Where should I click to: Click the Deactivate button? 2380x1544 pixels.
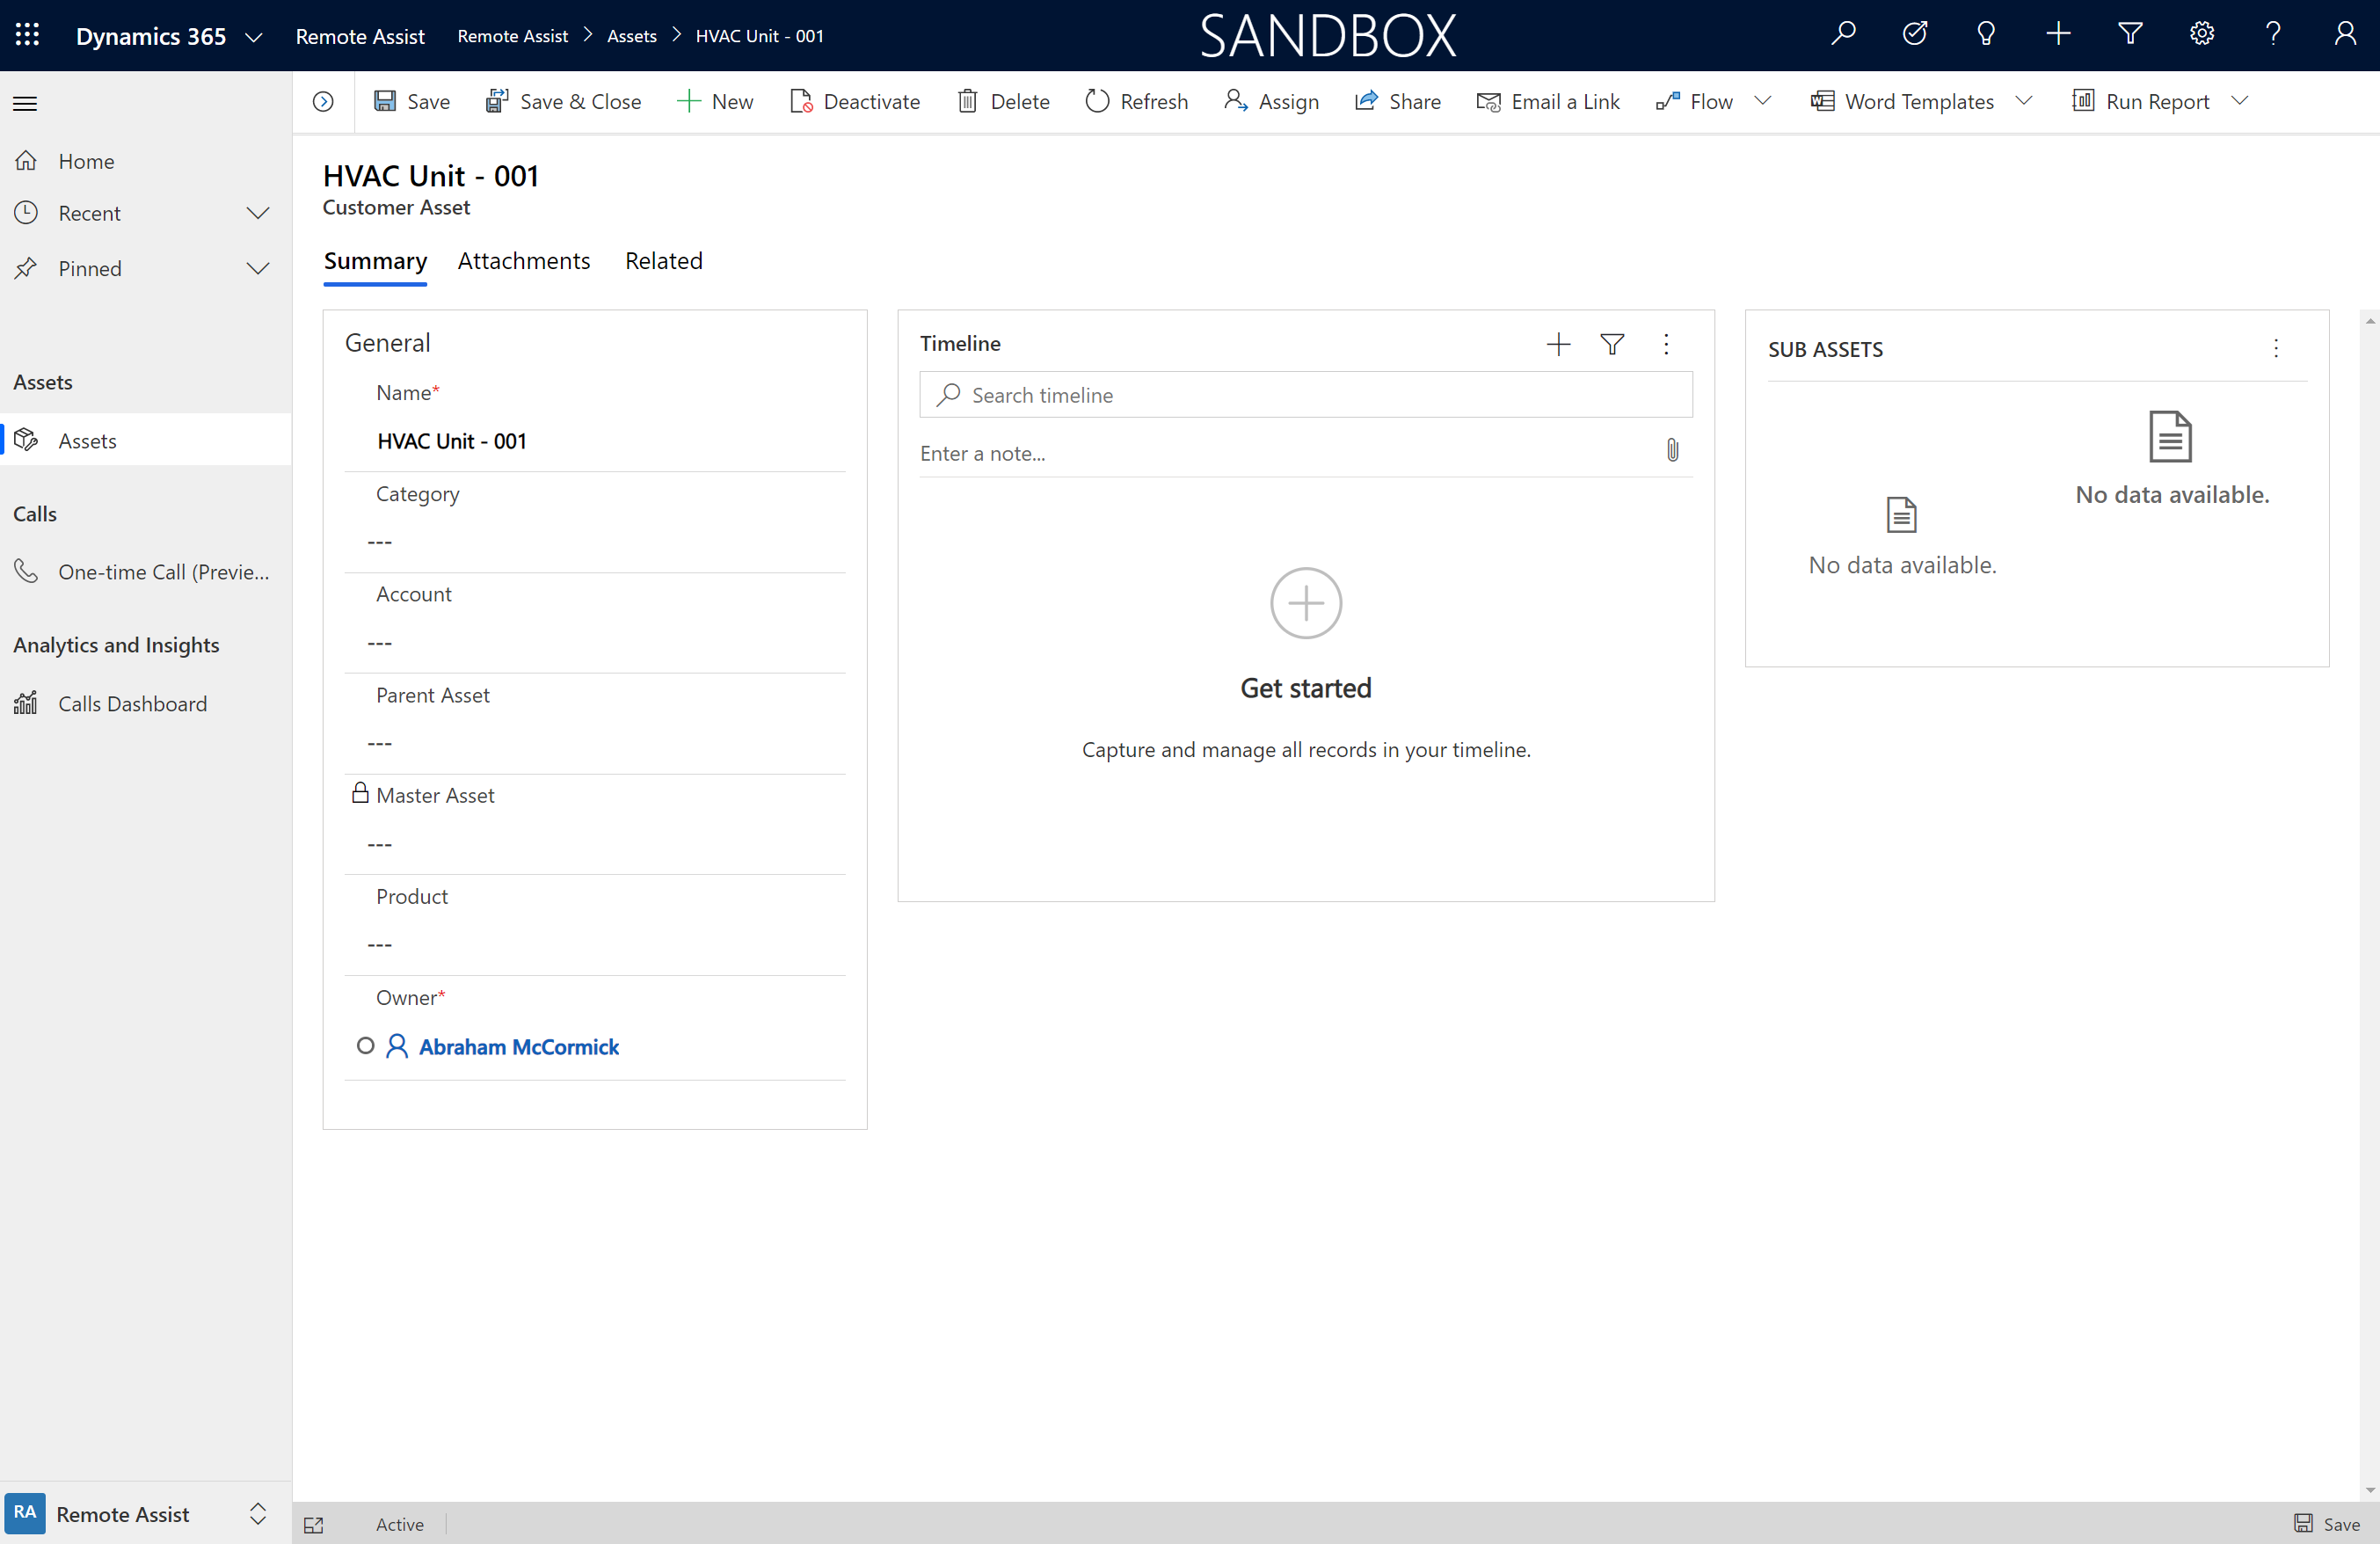tap(855, 100)
